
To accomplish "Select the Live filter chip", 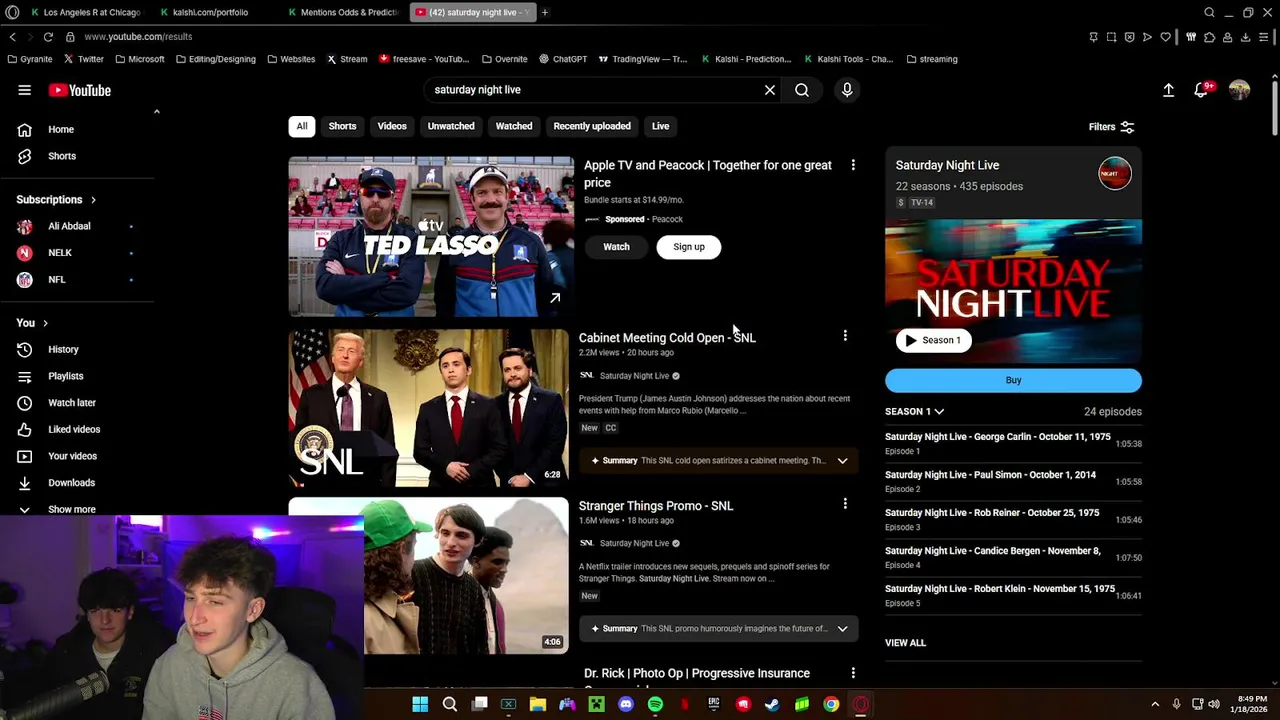I will [x=661, y=126].
